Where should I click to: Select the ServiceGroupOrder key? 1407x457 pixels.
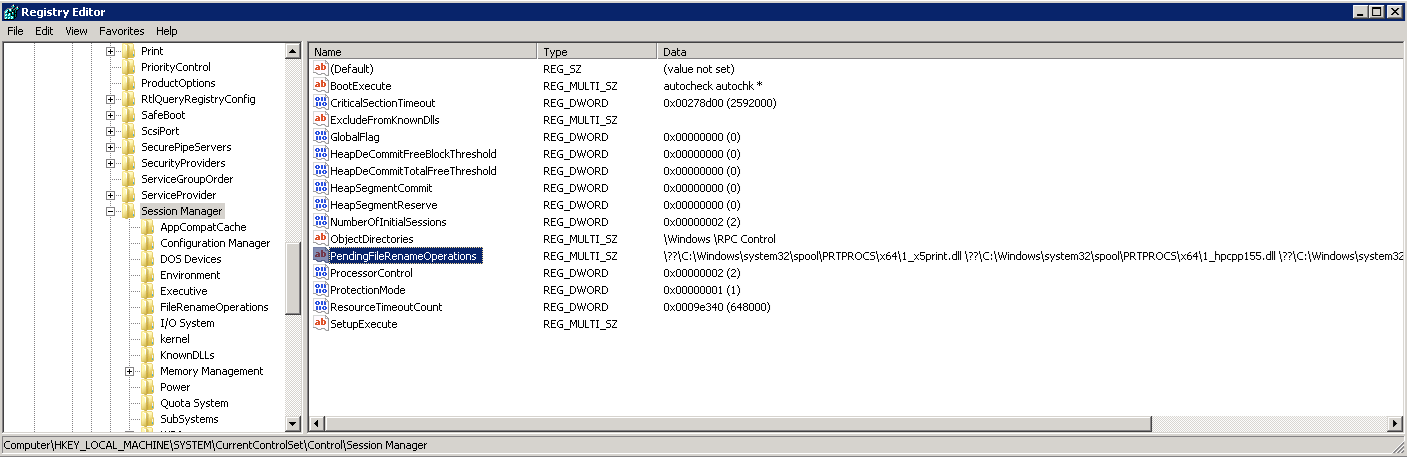click(x=187, y=179)
